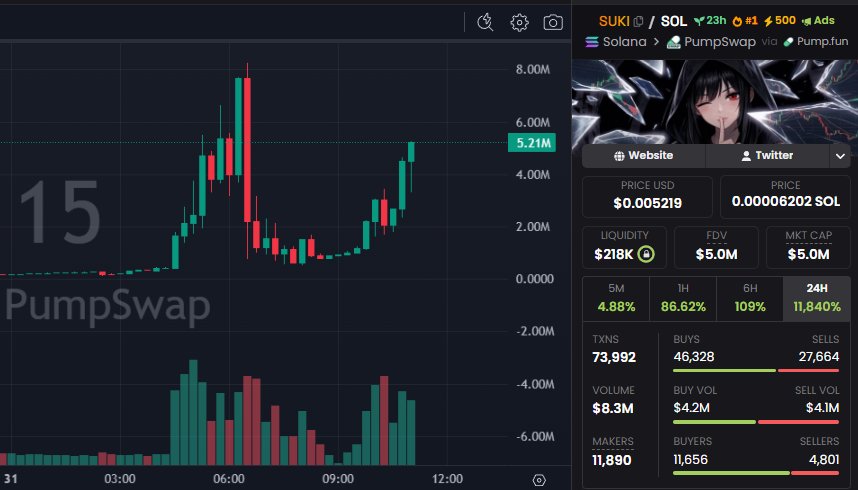Click the liquidity lock icon
858x490 pixels.
pyautogui.click(x=646, y=254)
